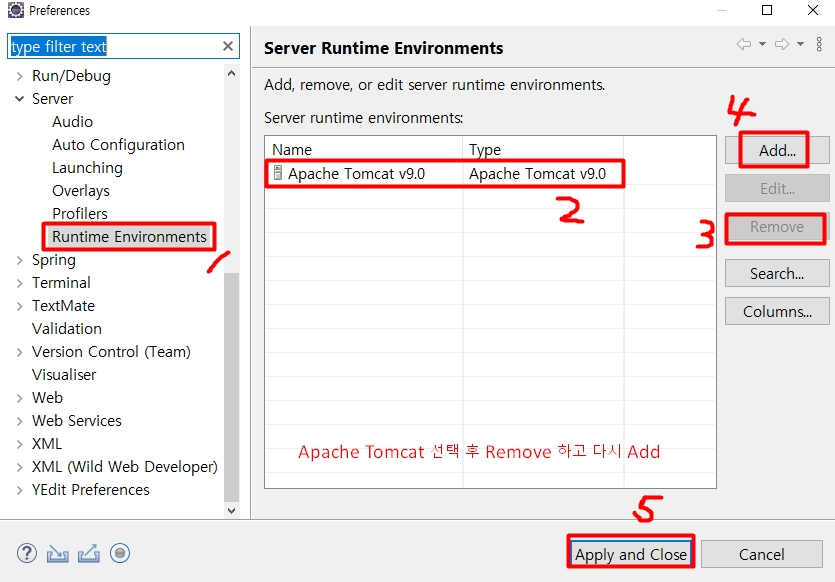The image size is (835, 582).
Task: Expand the TextMate tree node
Action: click(20, 306)
